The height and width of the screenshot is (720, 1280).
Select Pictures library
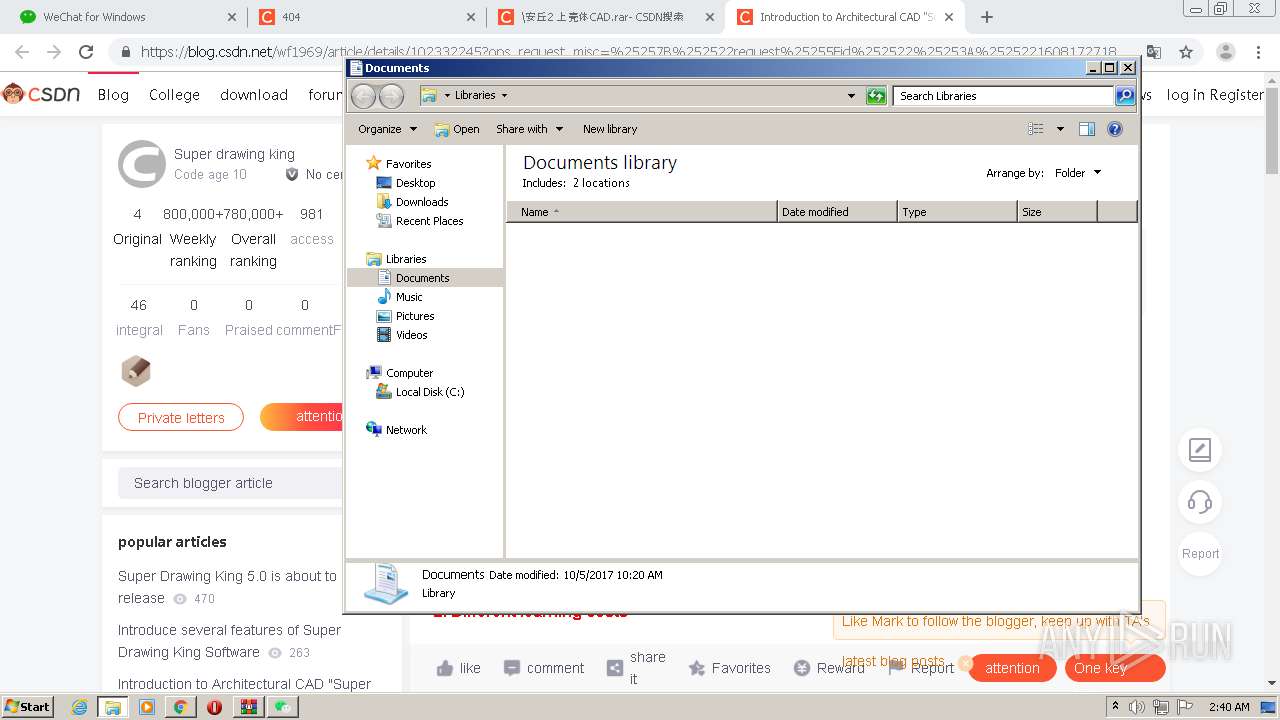click(414, 316)
